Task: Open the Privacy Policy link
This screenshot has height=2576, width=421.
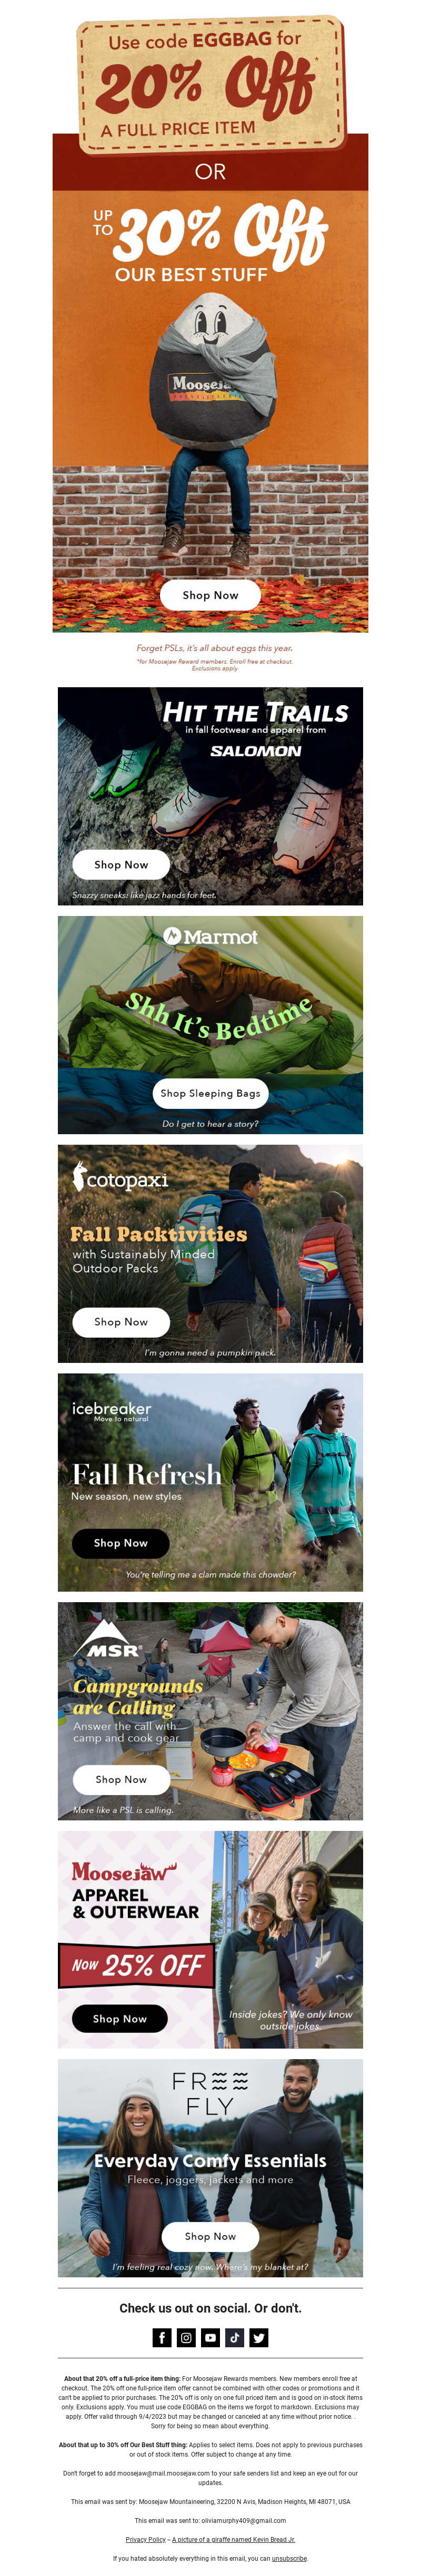Action: tap(146, 2539)
